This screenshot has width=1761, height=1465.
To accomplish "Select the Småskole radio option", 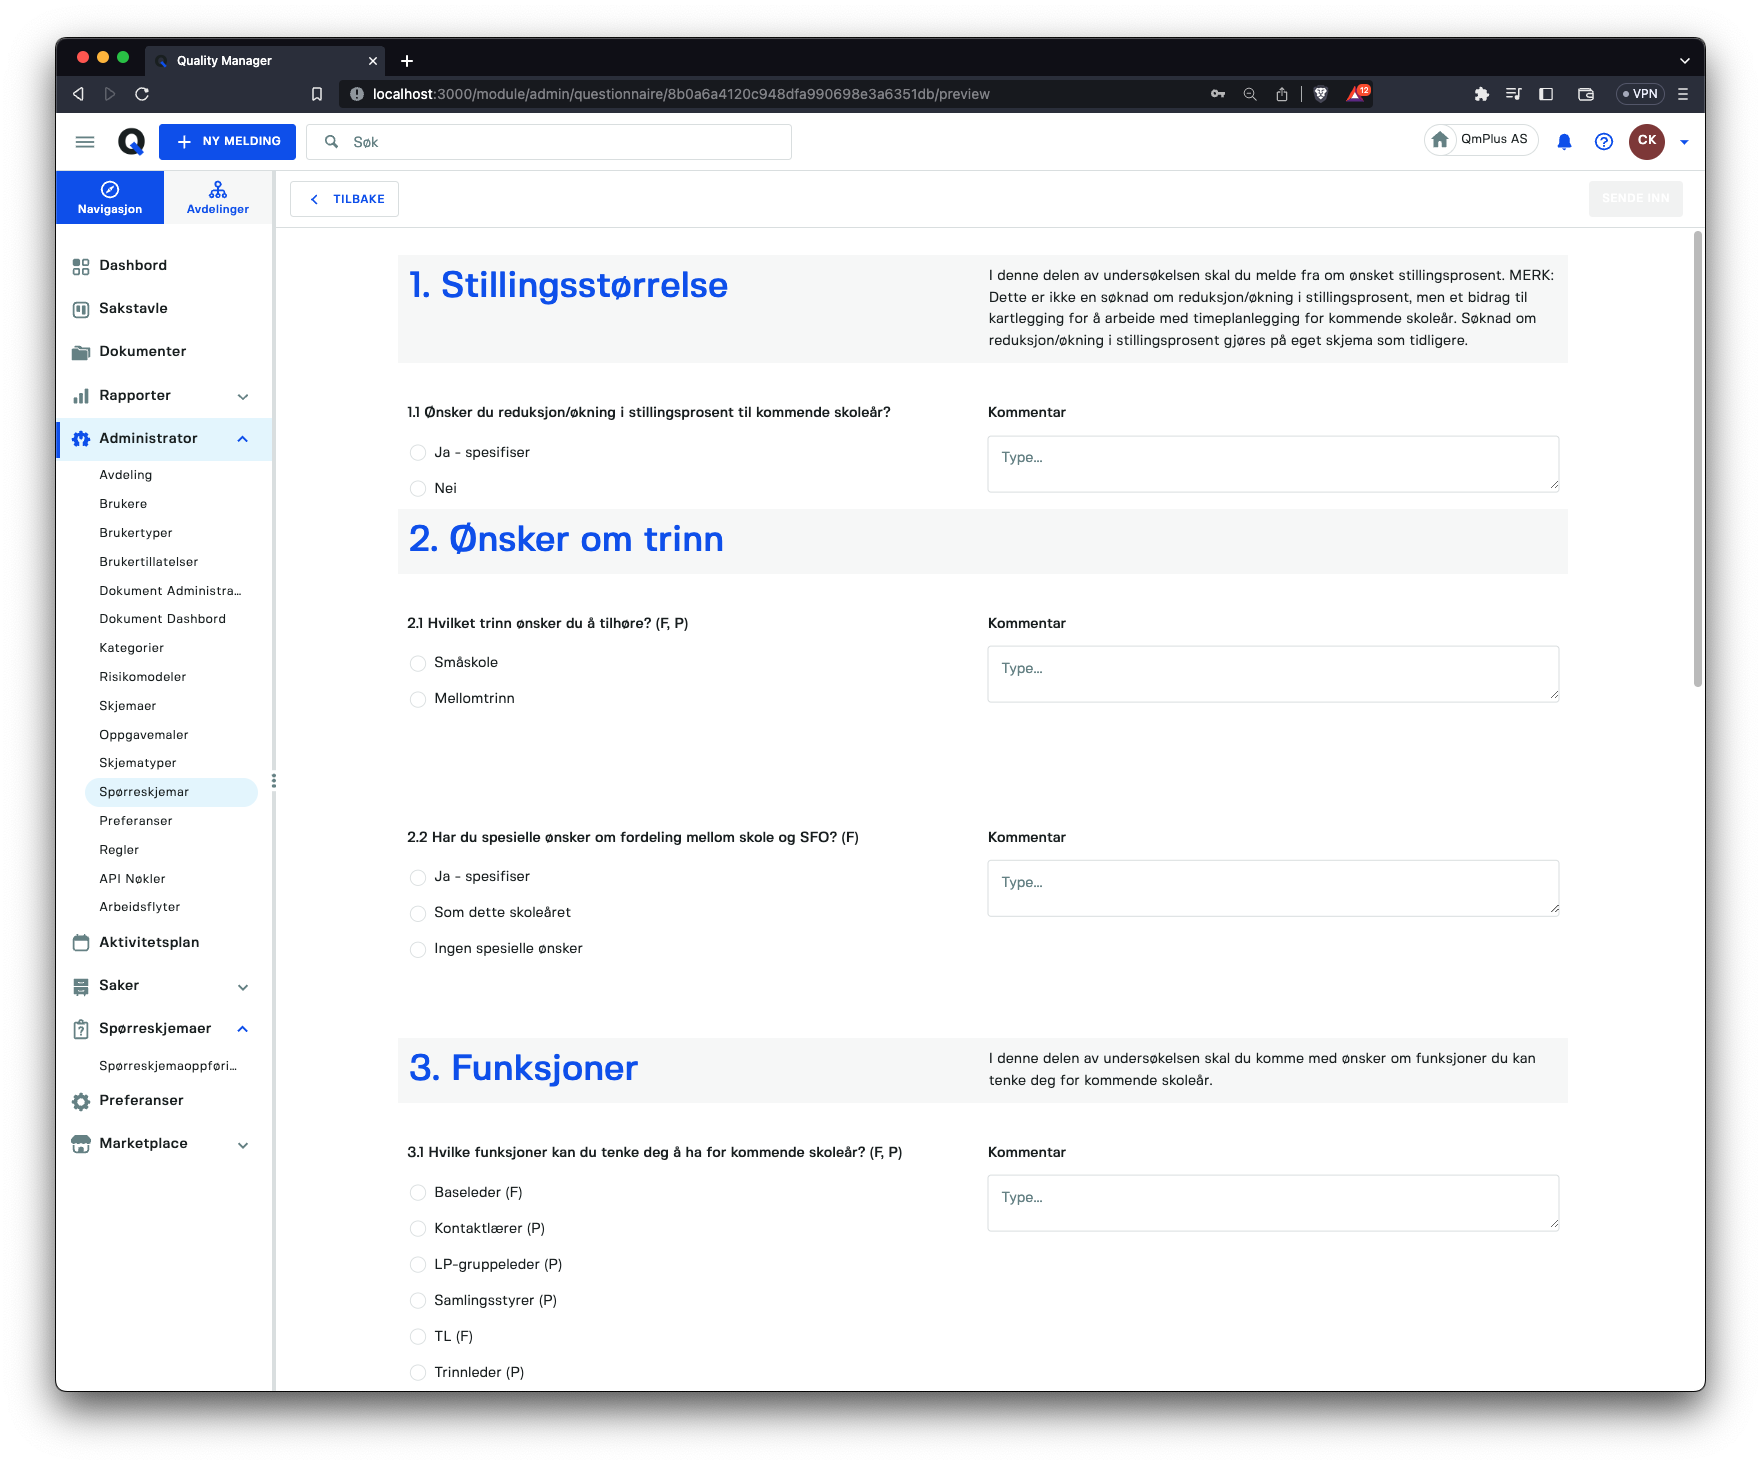I will coord(418,663).
